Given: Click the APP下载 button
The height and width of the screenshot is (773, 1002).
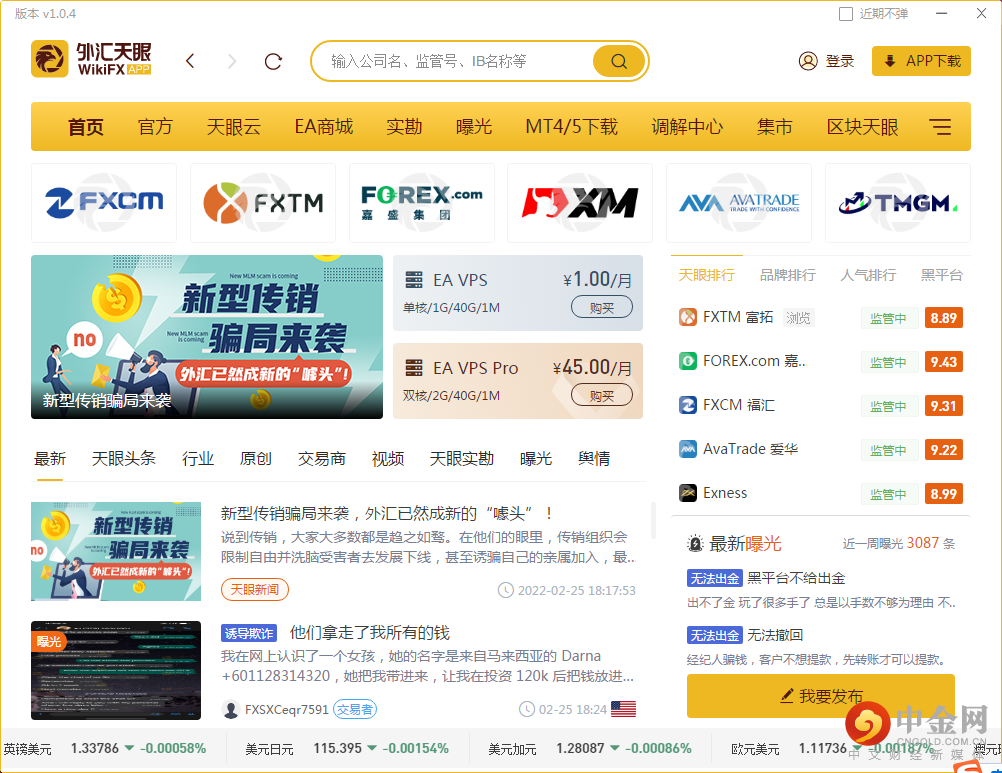Looking at the screenshot, I should (921, 61).
